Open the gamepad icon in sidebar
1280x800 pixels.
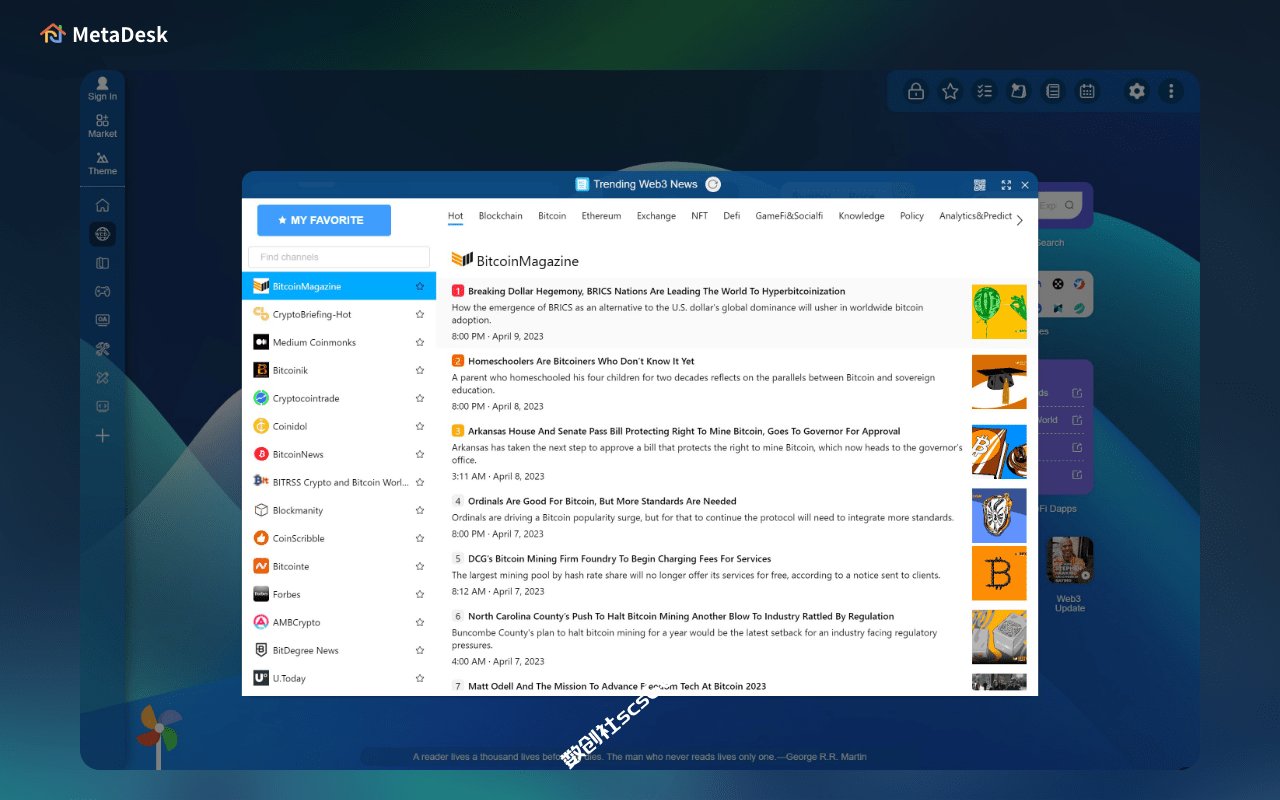[102, 292]
